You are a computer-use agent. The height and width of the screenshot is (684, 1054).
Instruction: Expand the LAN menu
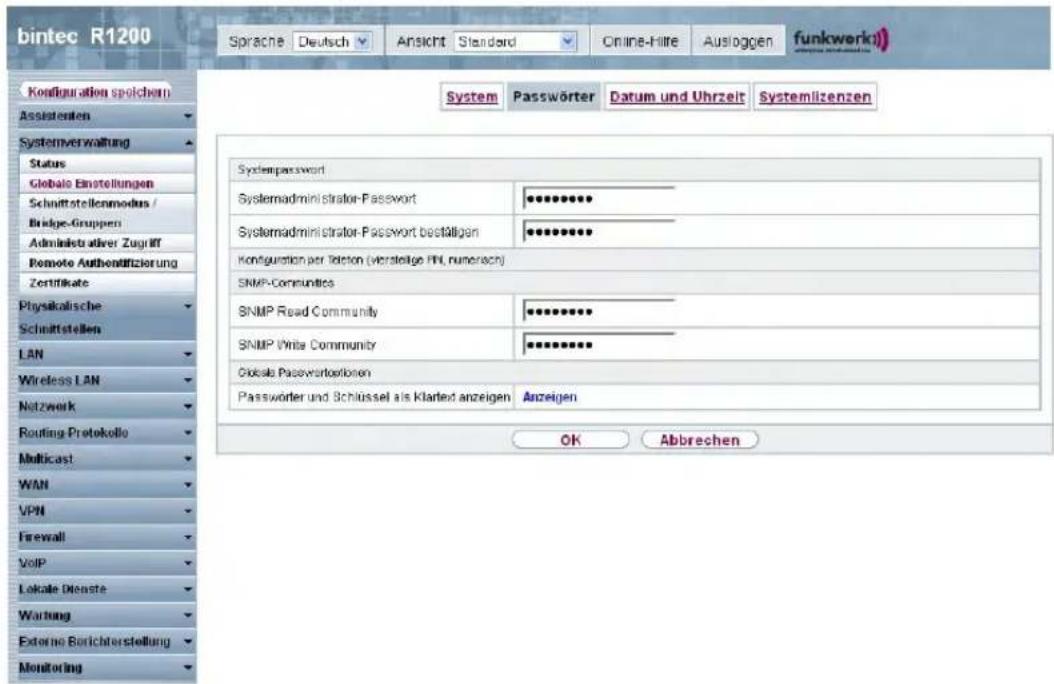pos(104,354)
